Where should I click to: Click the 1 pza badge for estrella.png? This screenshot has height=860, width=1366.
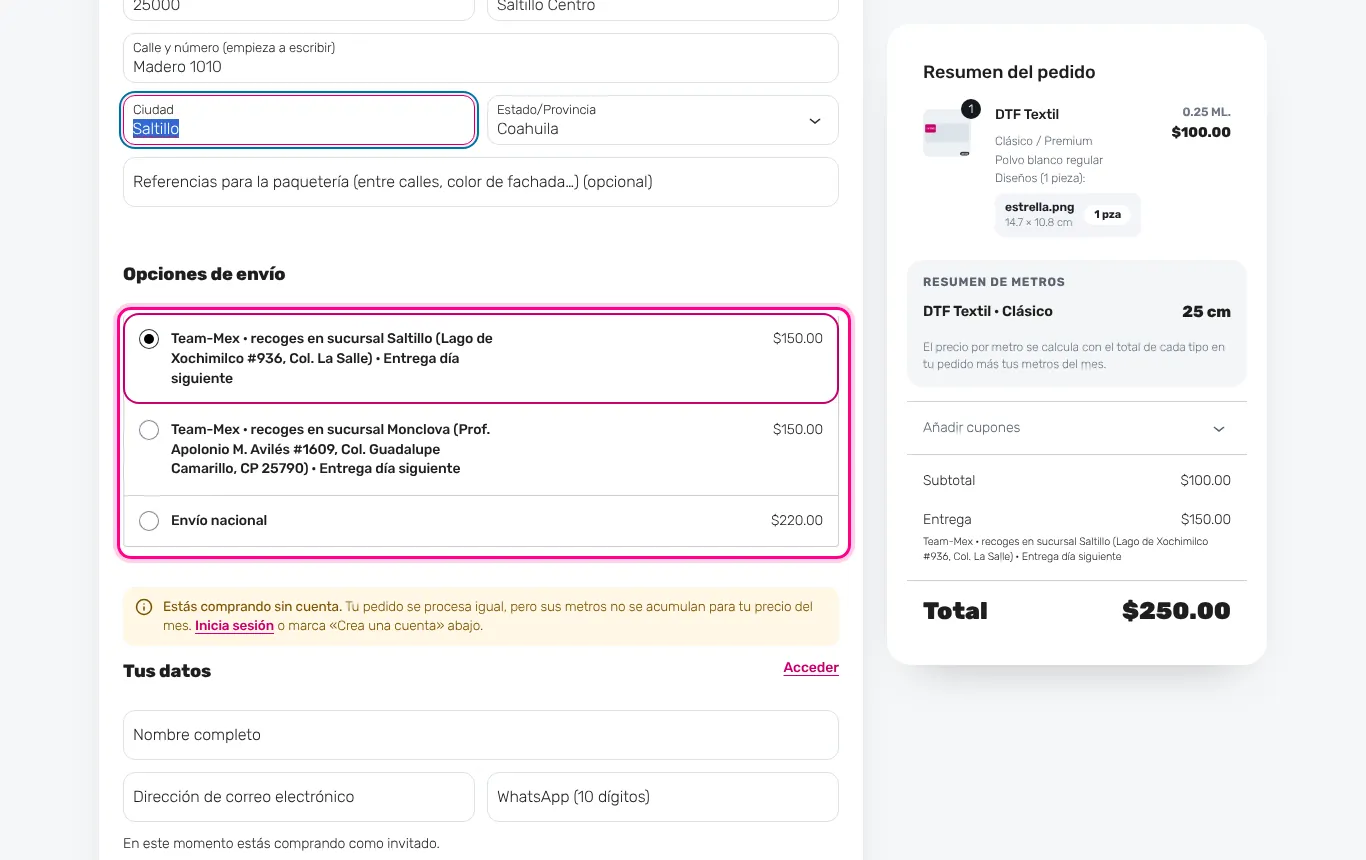coord(1107,215)
